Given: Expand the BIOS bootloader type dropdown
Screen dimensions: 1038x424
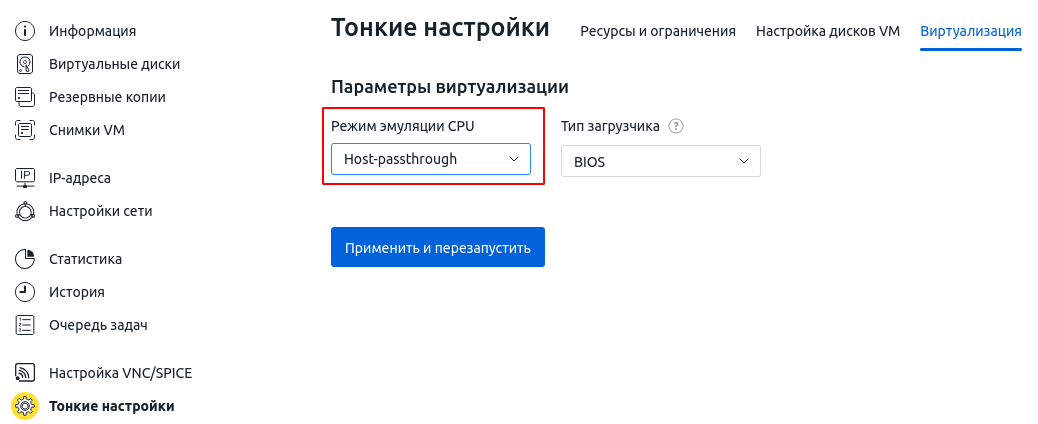Looking at the screenshot, I should point(661,161).
